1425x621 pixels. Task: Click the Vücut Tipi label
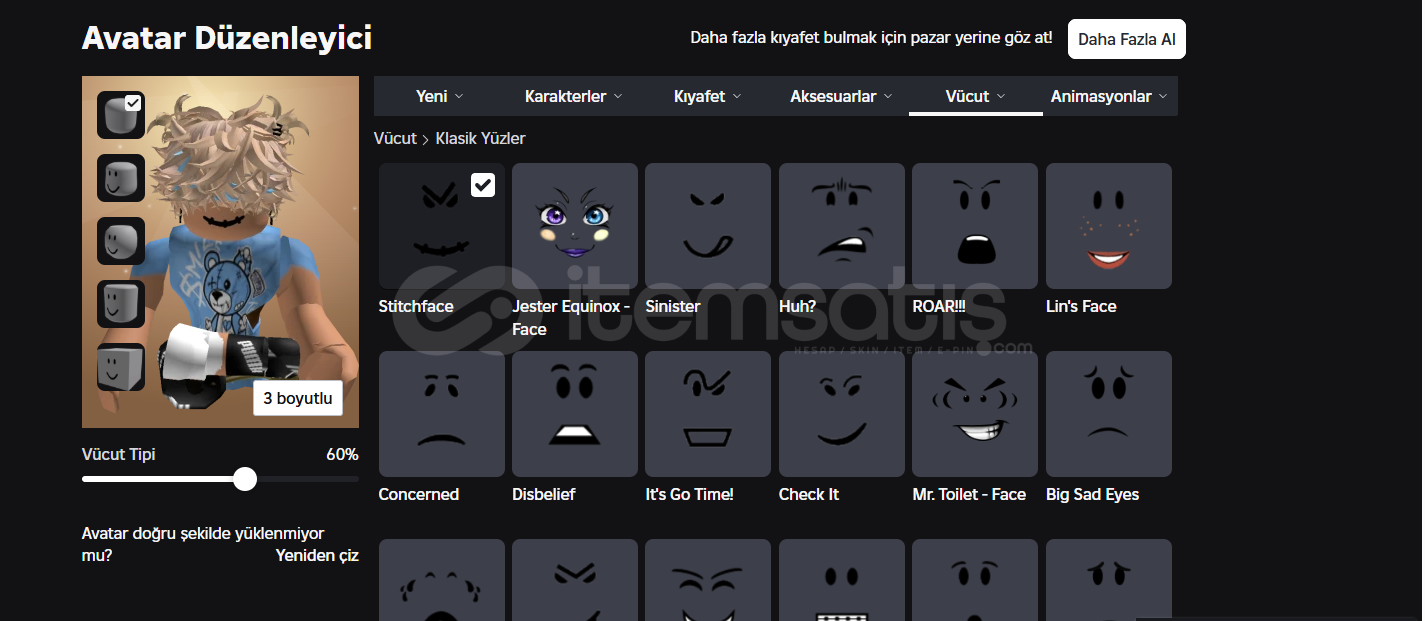click(119, 454)
